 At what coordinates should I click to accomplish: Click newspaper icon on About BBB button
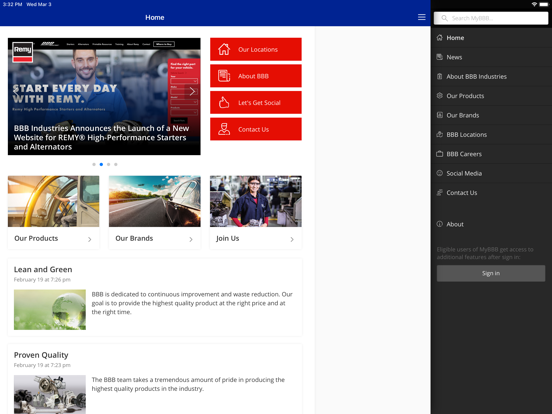224,76
